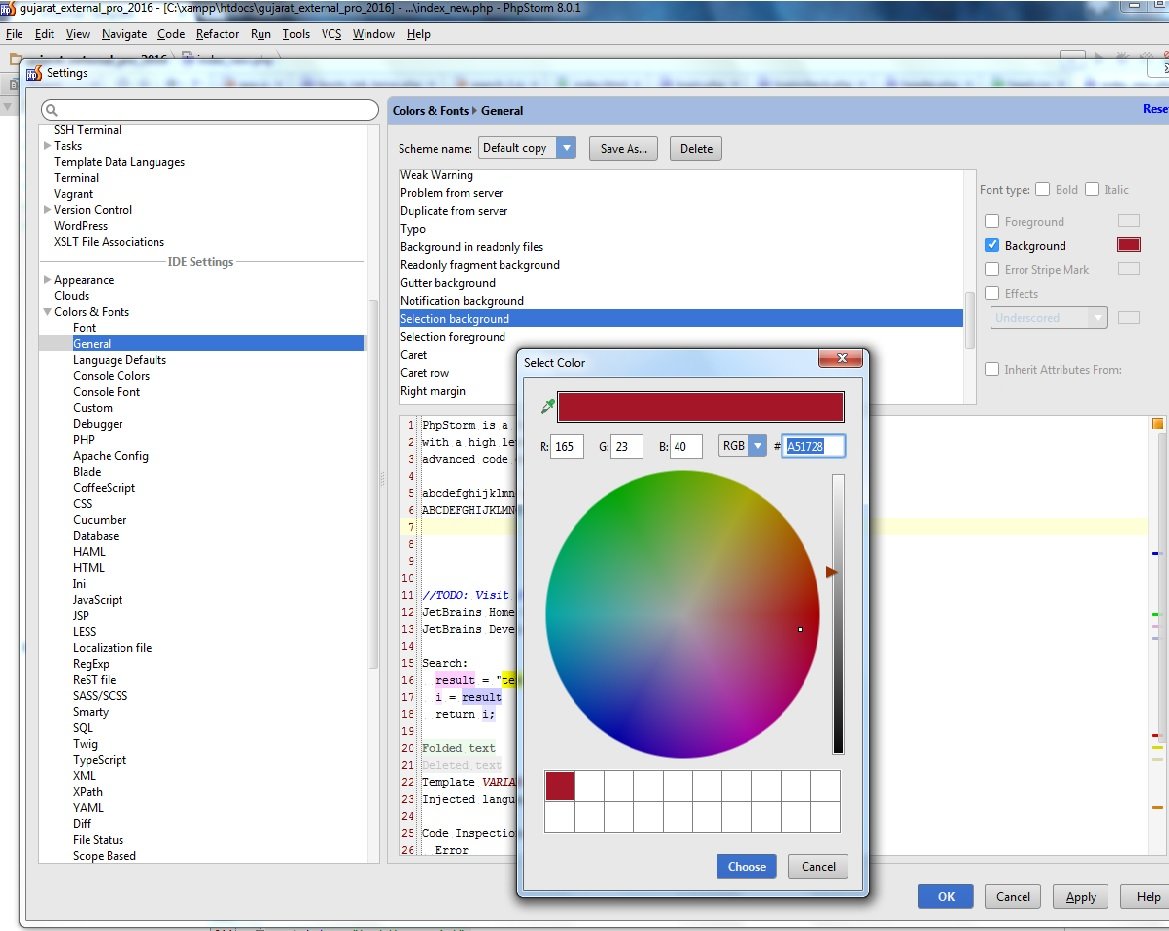Click the brightness slider arrow marker

point(831,572)
